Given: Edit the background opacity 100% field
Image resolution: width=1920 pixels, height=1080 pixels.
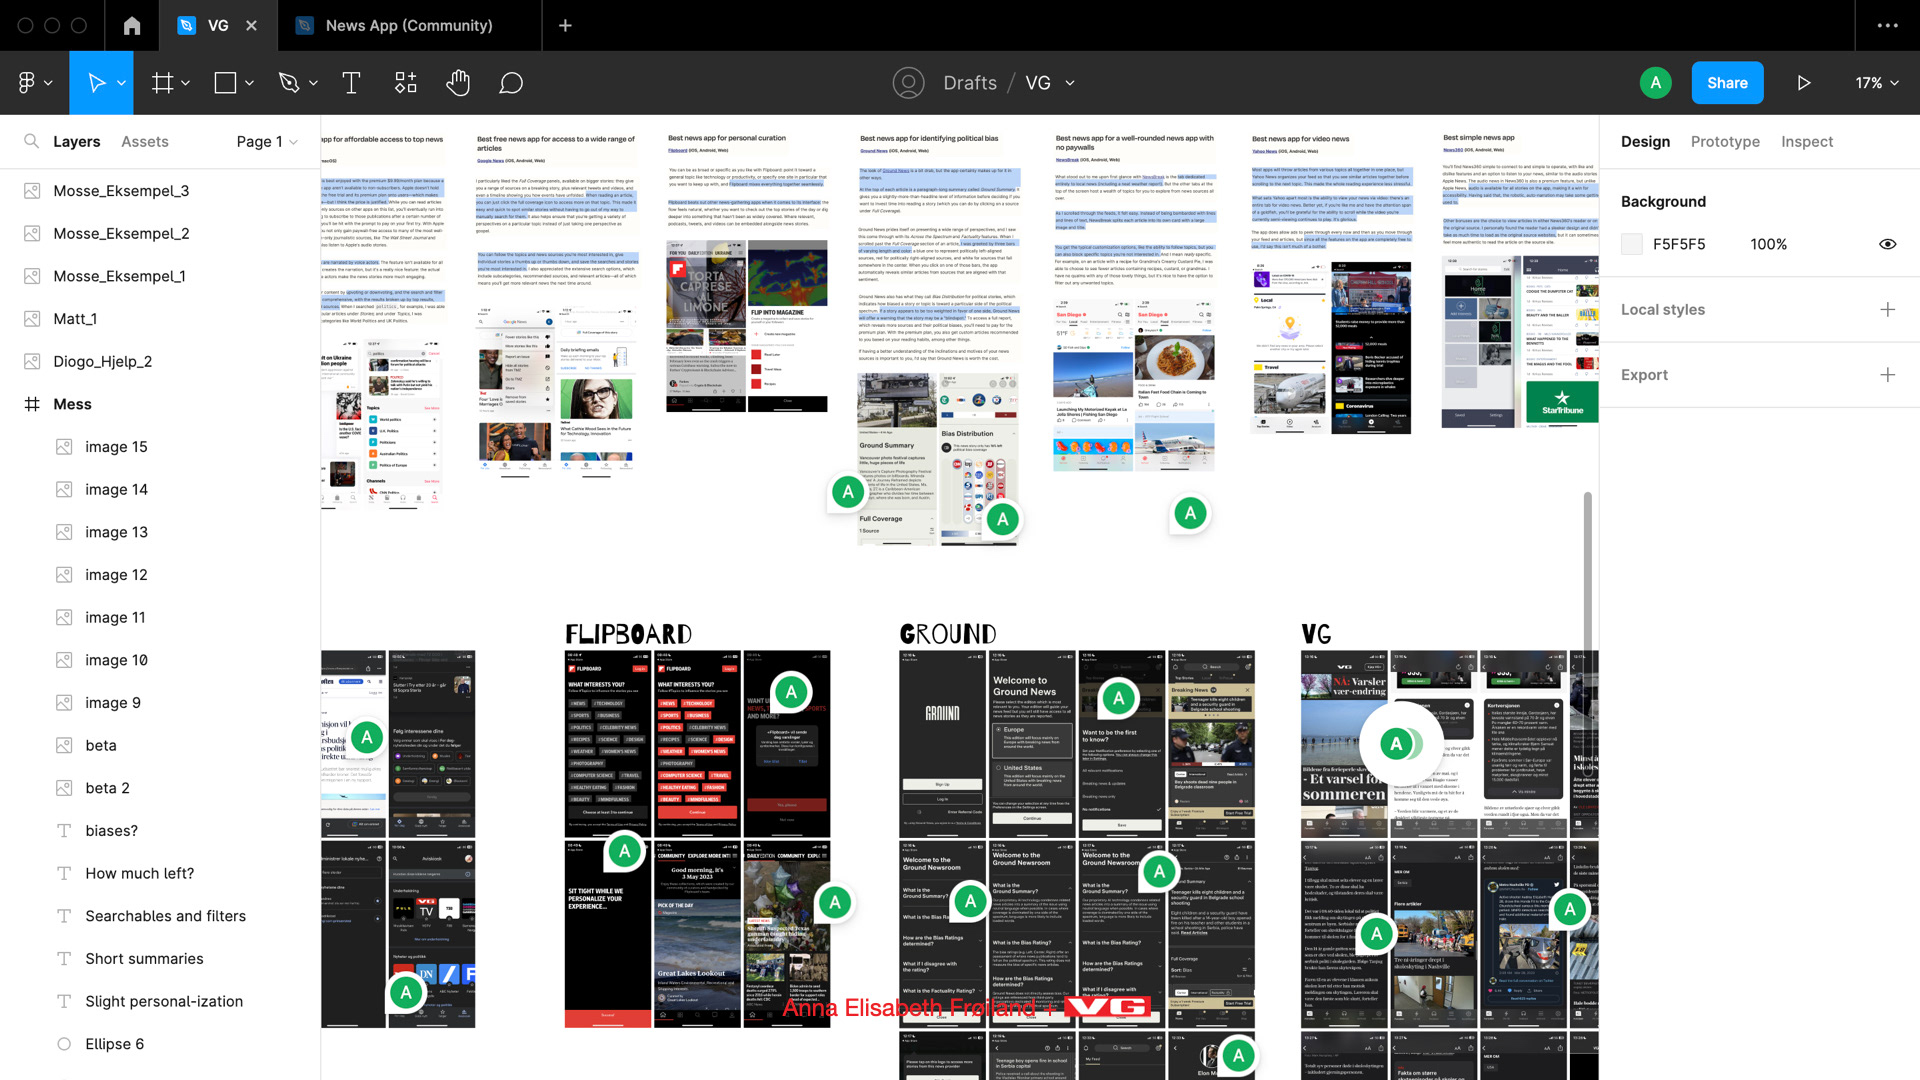Looking at the screenshot, I should 1768,244.
